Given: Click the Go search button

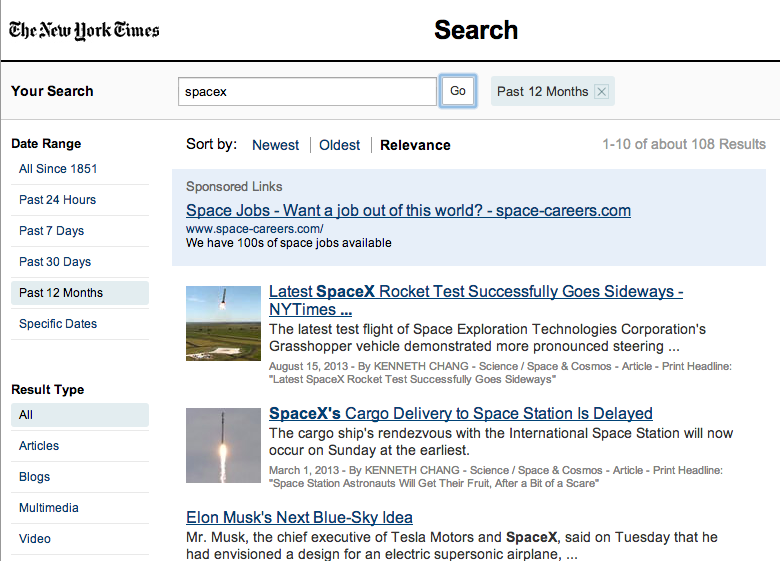Looking at the screenshot, I should tap(458, 91).
